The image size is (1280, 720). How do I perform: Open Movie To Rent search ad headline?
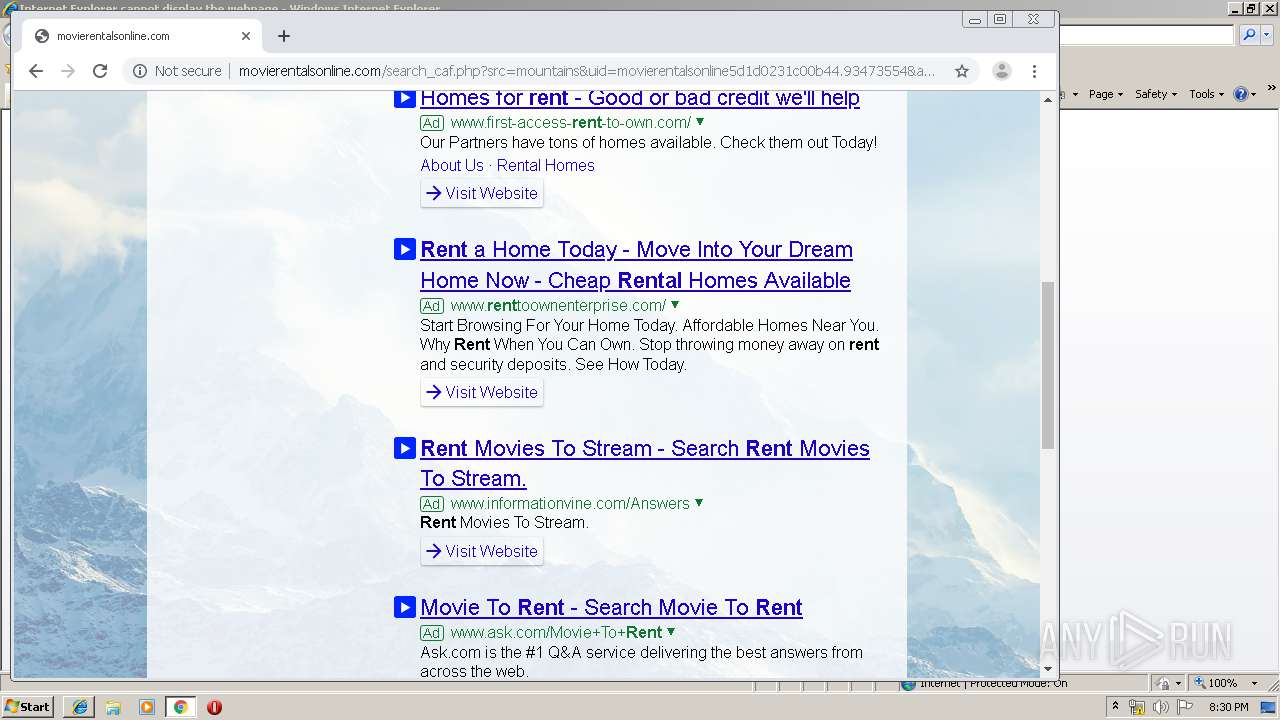point(611,607)
